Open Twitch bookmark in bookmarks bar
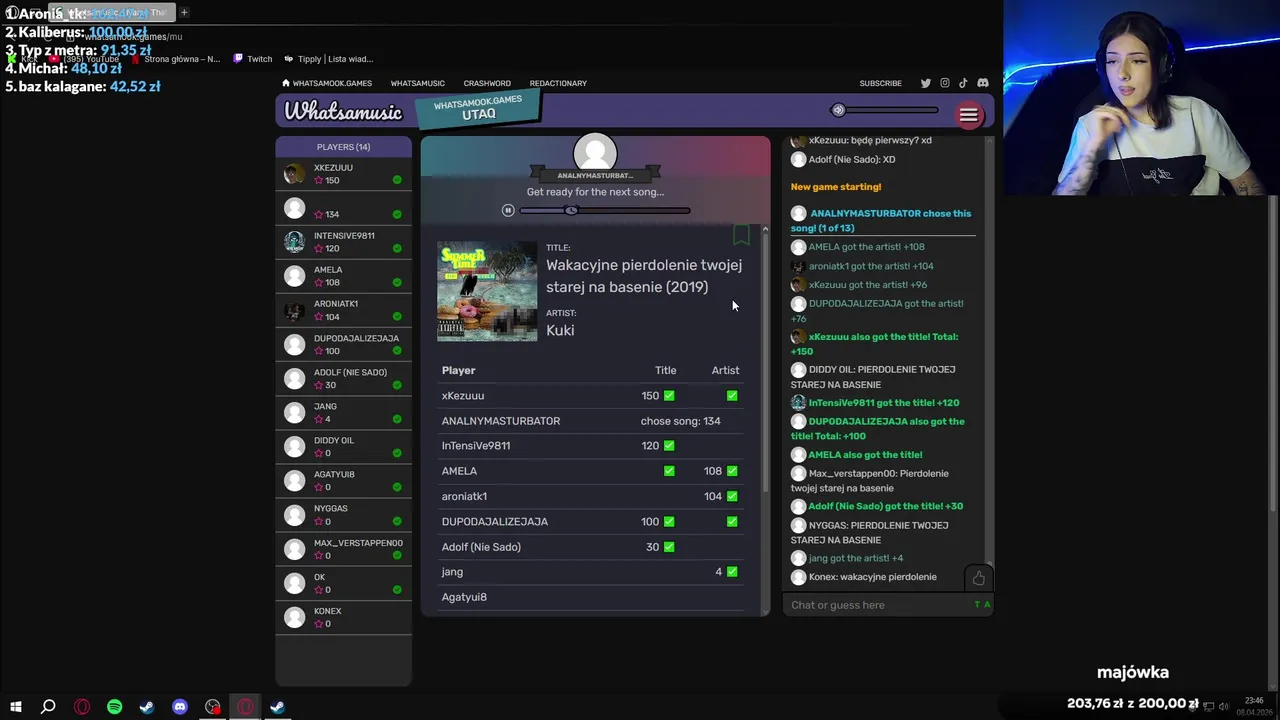The height and width of the screenshot is (720, 1280). click(252, 59)
